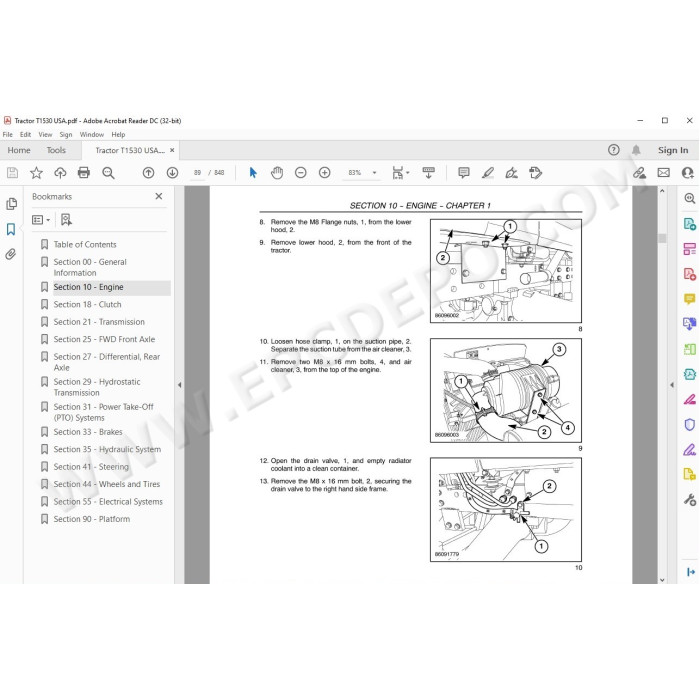Screen dimensions: 700x700
Task: Open the Sign menu
Action: pyautogui.click(x=66, y=134)
